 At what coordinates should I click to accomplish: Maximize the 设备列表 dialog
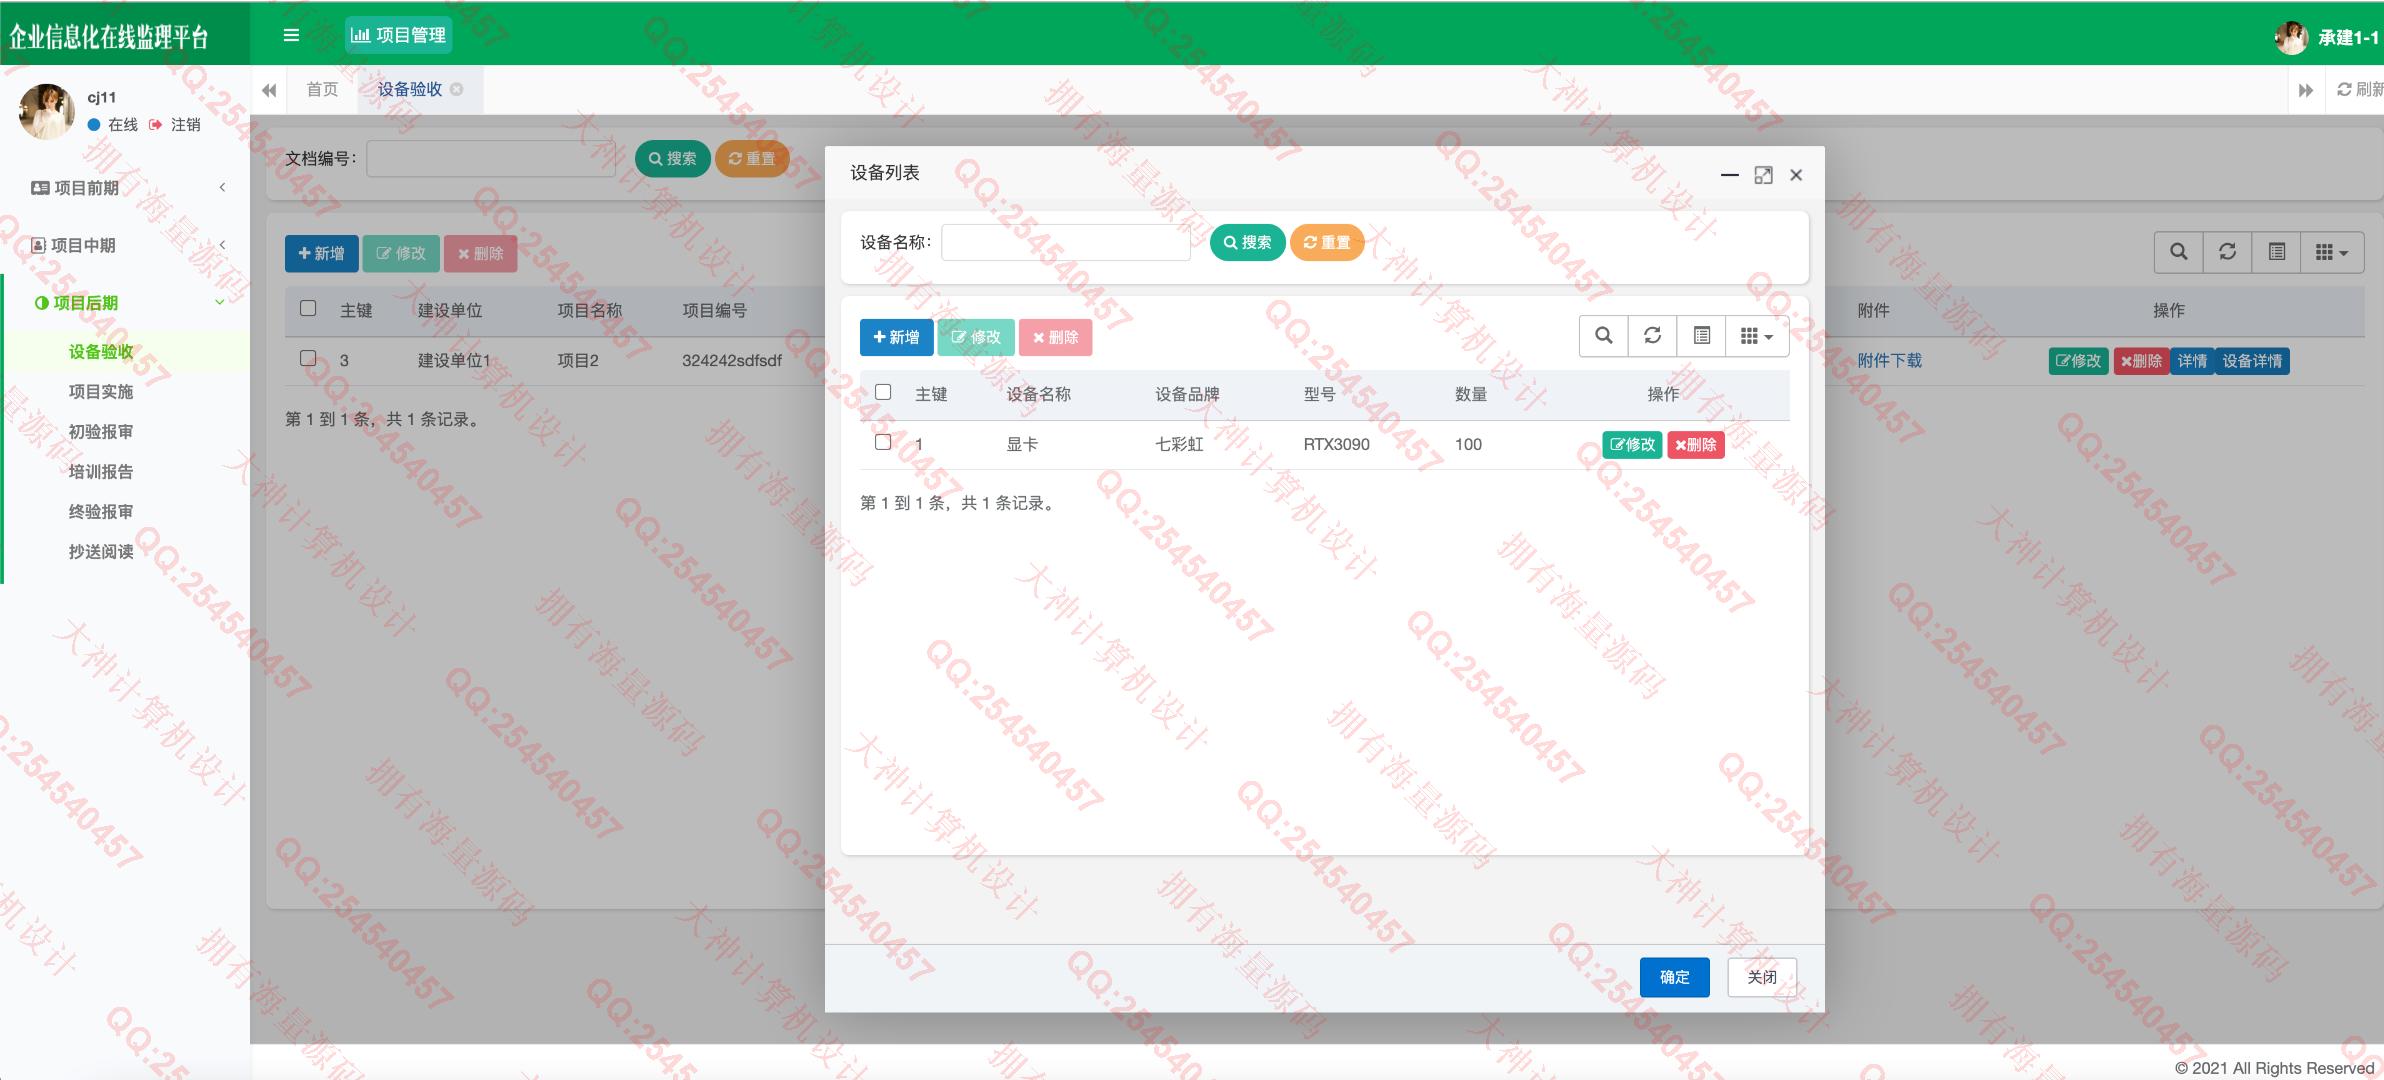point(1763,175)
